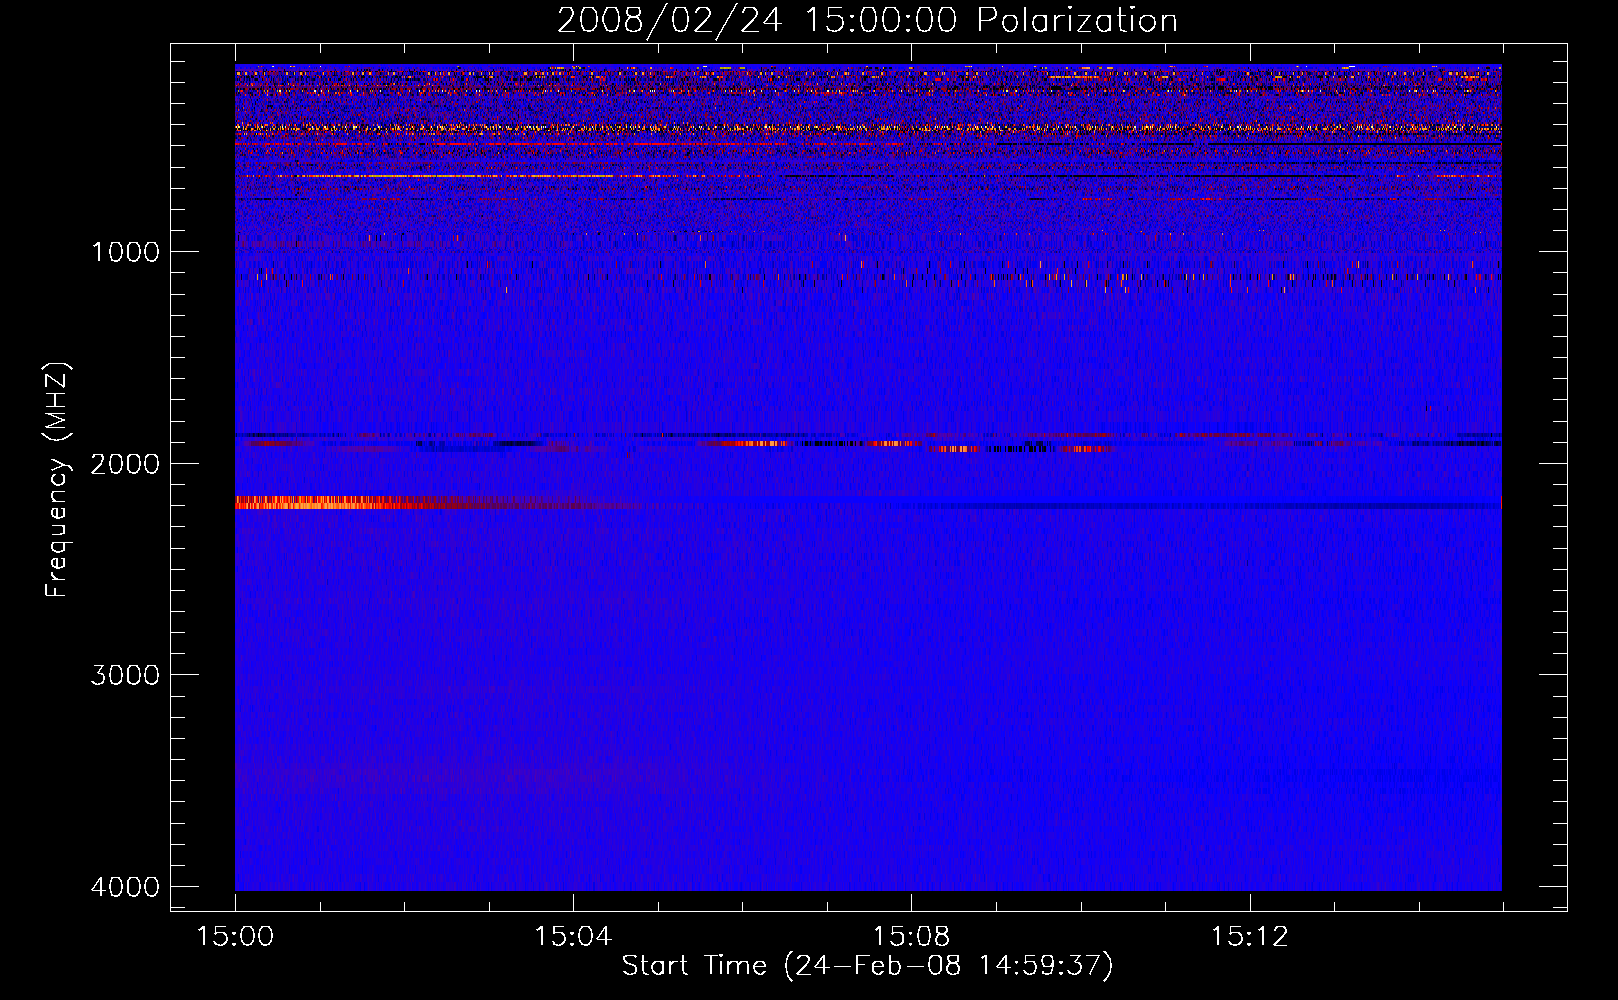Click the "2000" frequency tick label

[125, 464]
